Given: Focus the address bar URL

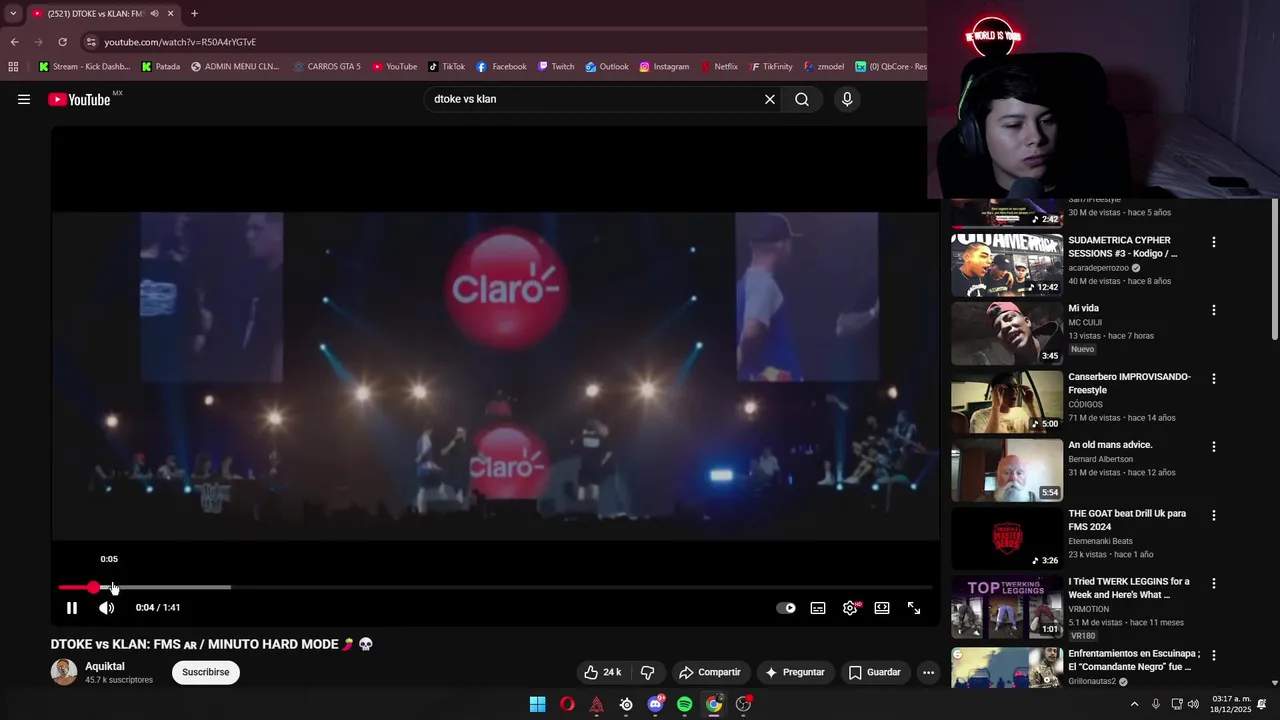Looking at the screenshot, I should point(180,42).
